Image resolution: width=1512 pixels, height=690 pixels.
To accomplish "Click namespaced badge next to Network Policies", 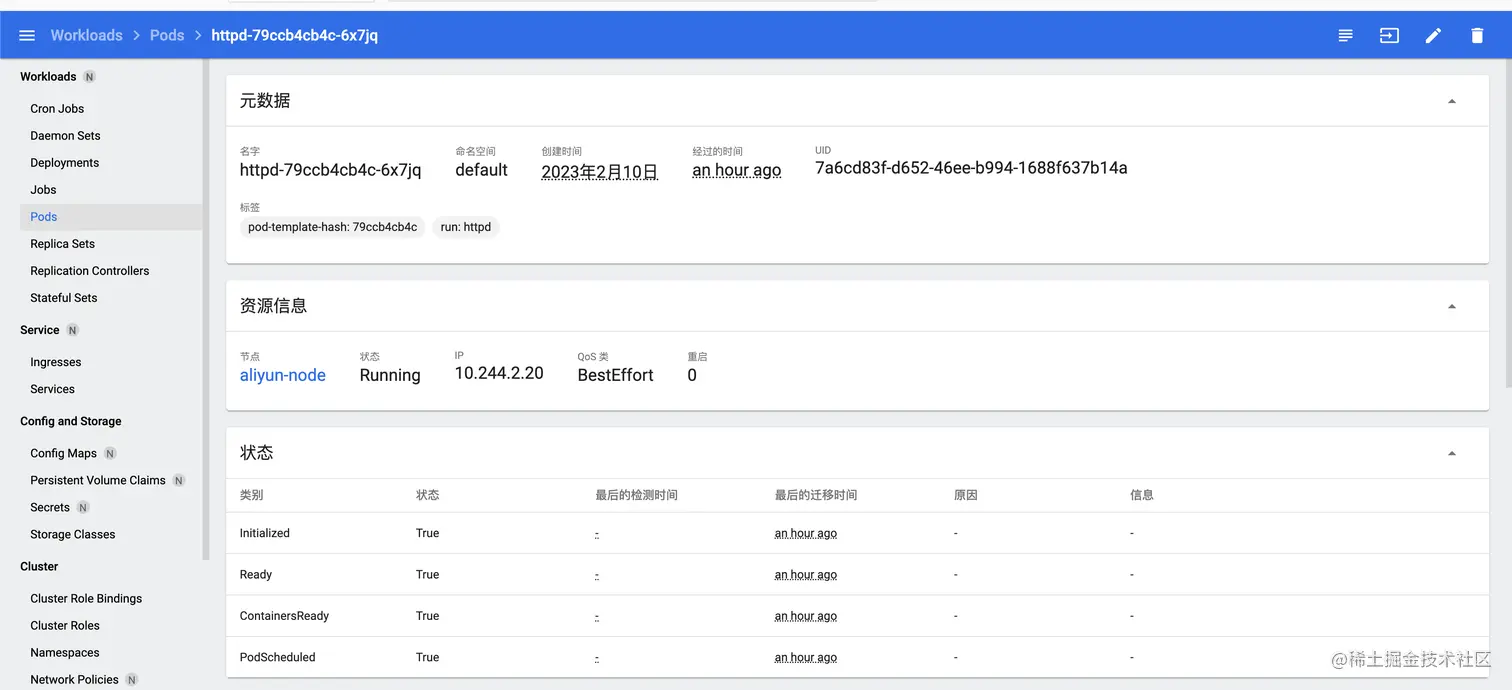I will pyautogui.click(x=132, y=679).
